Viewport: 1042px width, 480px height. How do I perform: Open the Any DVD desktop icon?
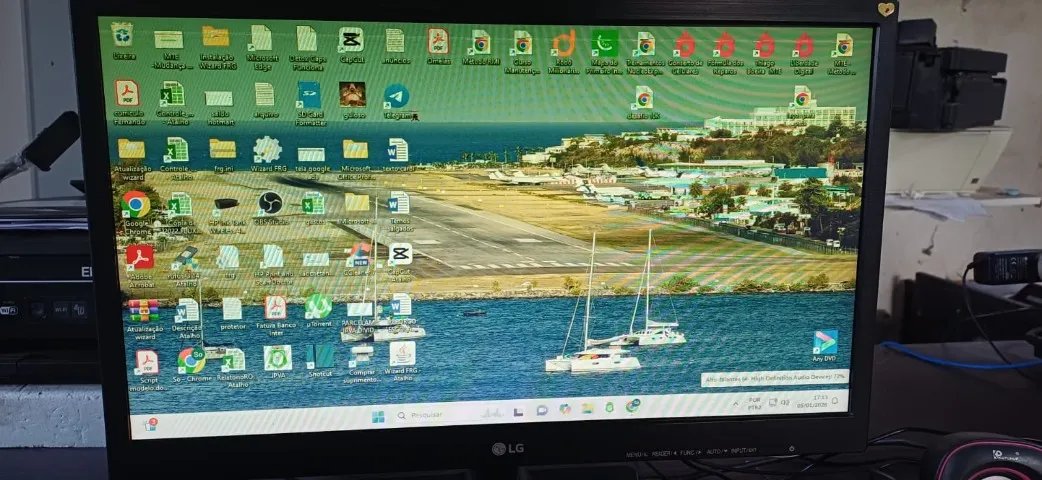(825, 343)
